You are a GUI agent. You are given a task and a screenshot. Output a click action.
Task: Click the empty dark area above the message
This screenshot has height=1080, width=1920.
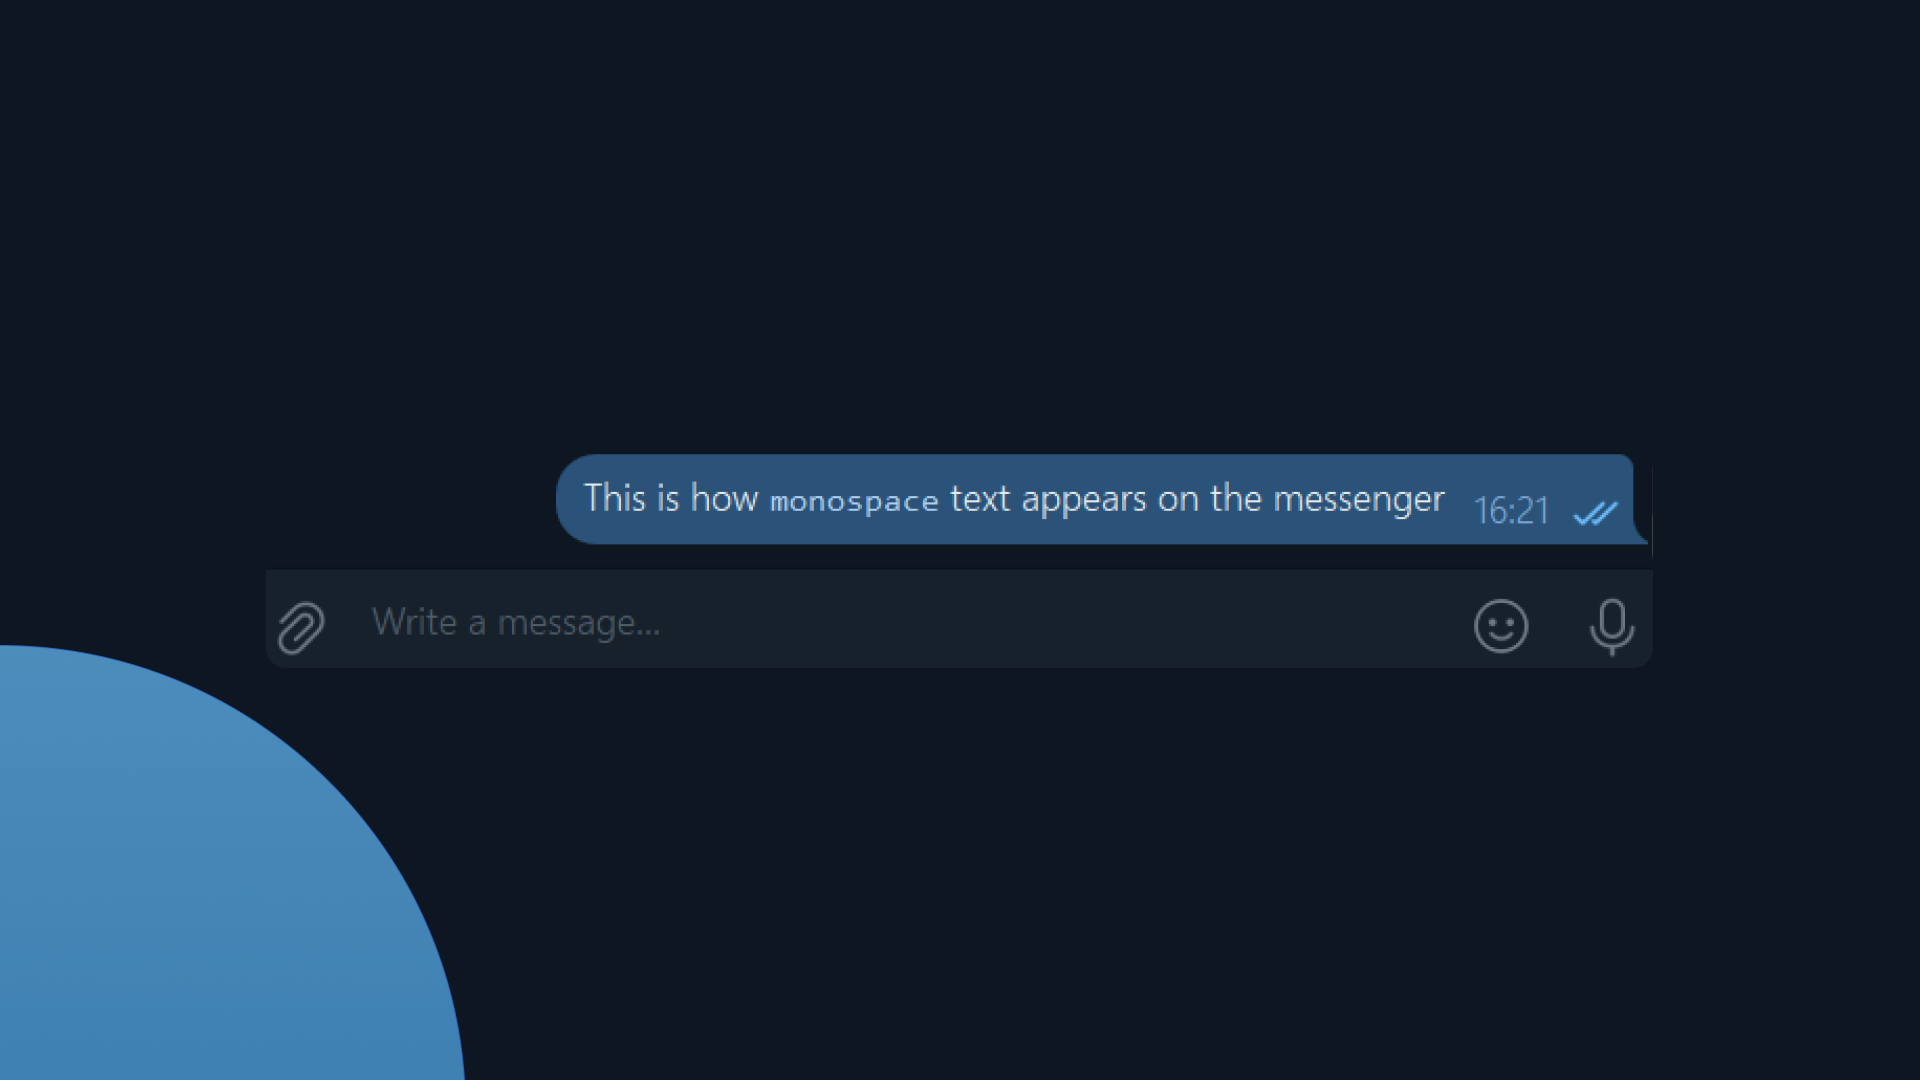(960, 220)
